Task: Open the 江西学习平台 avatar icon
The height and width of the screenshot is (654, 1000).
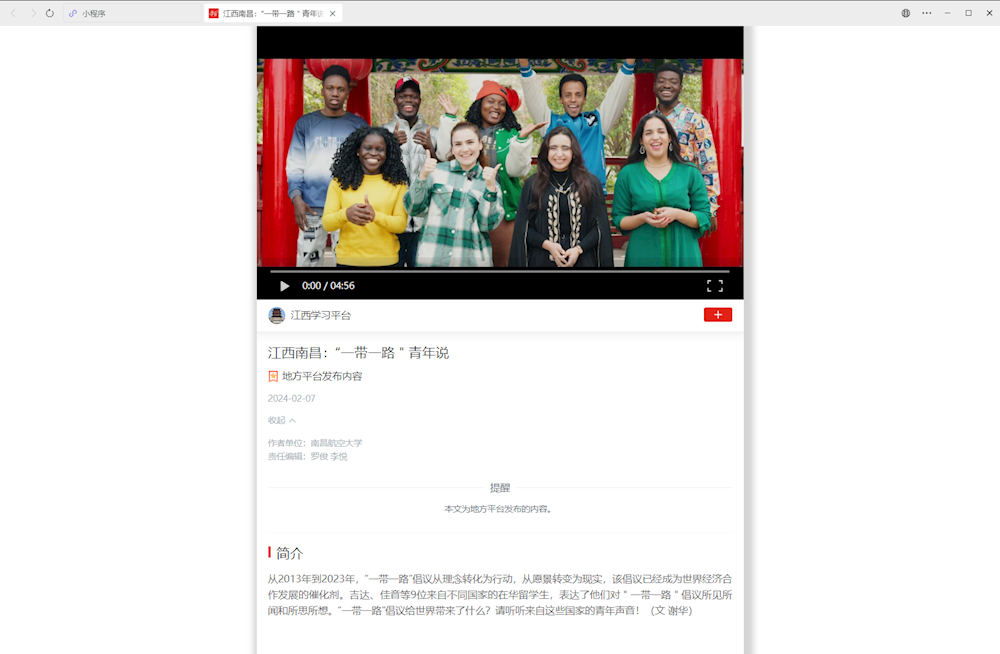Action: pos(277,315)
